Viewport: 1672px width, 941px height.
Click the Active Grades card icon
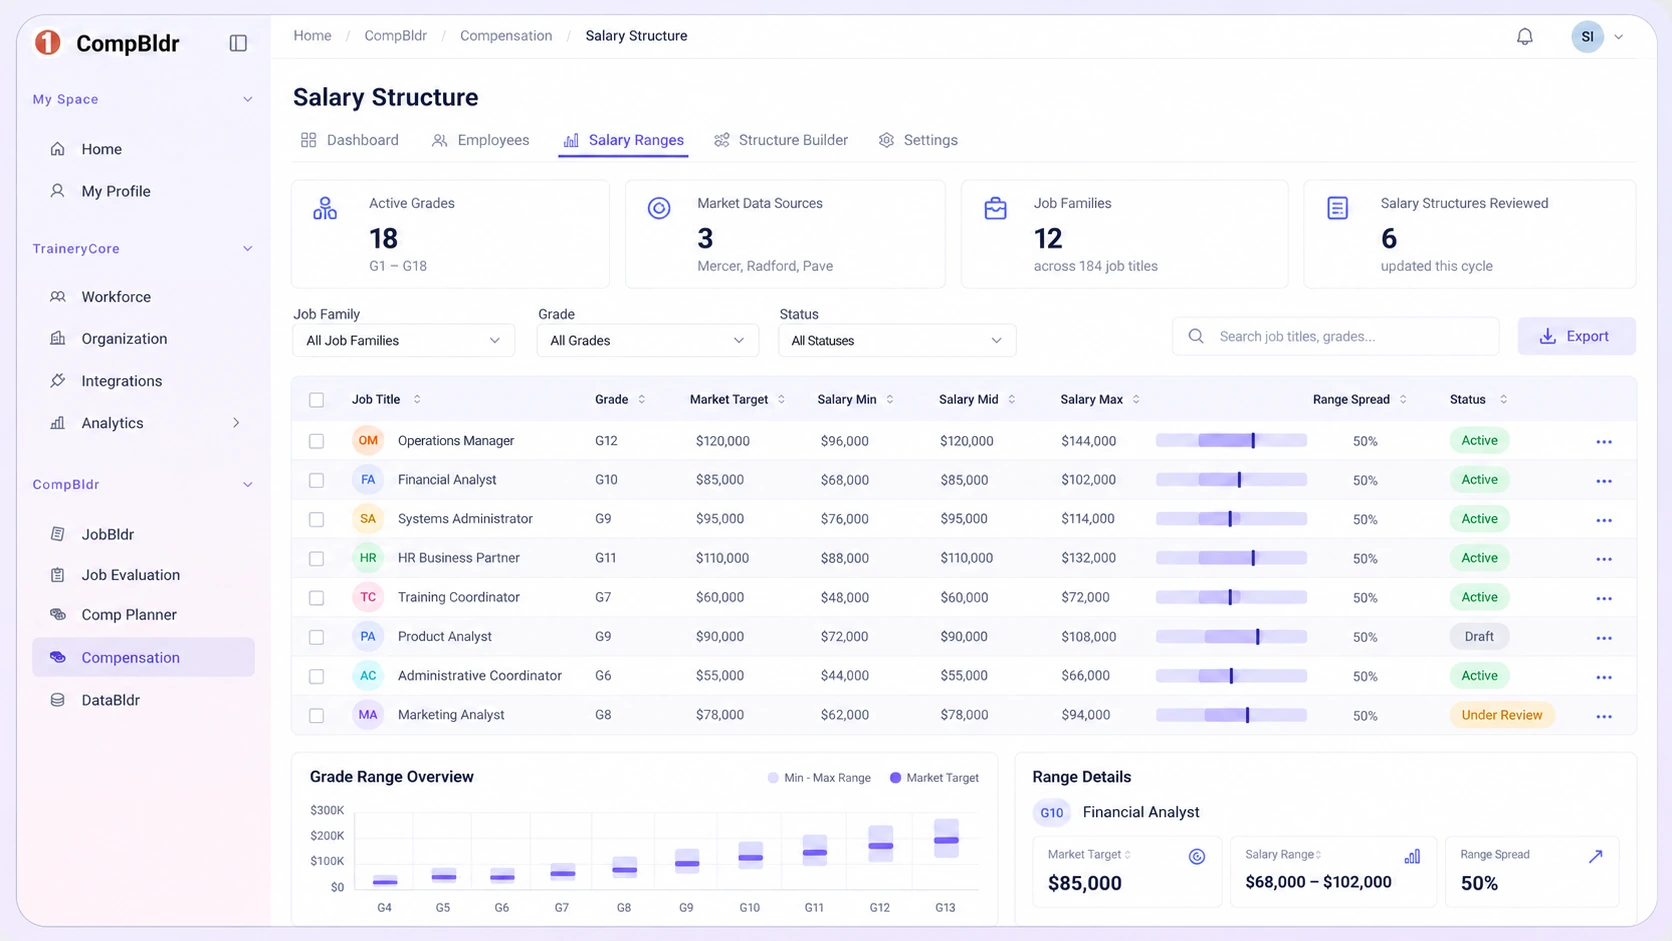click(x=325, y=208)
